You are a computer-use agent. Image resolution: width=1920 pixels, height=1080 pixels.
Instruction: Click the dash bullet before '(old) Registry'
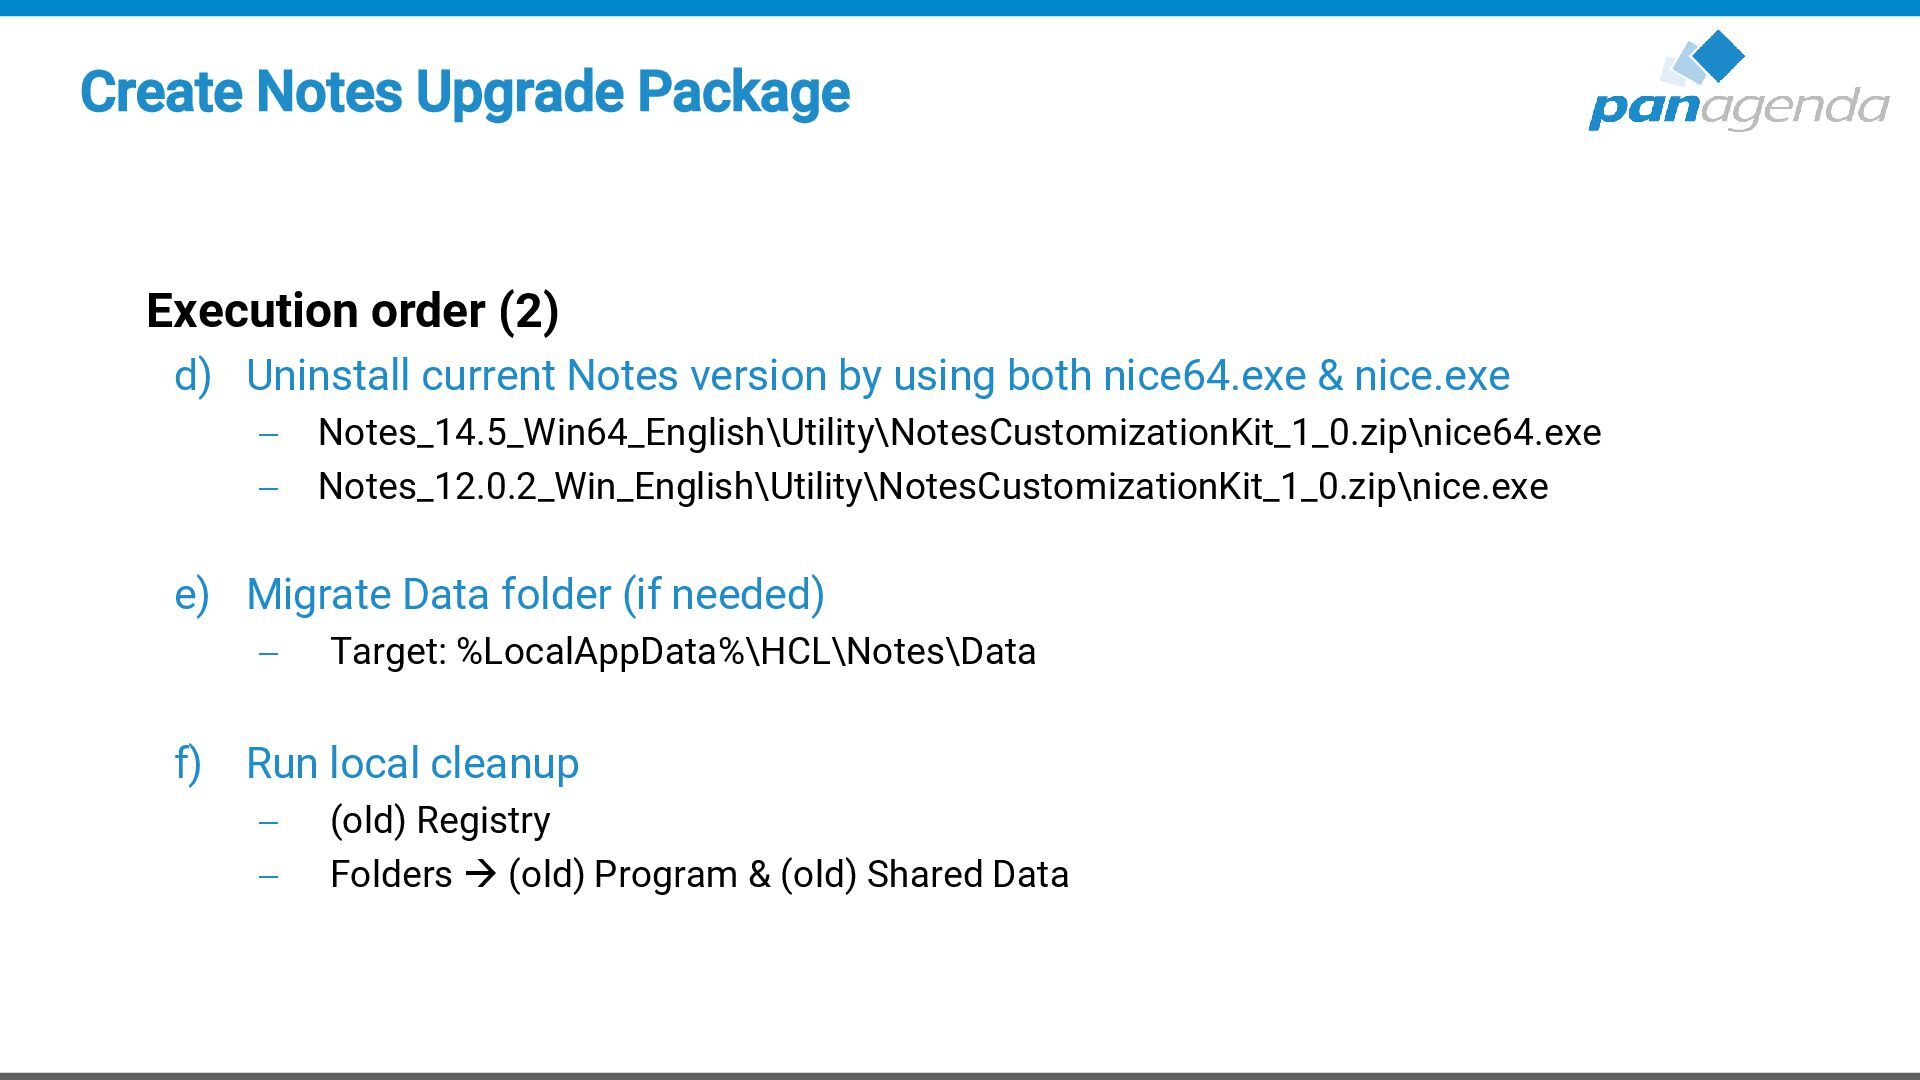click(x=268, y=823)
